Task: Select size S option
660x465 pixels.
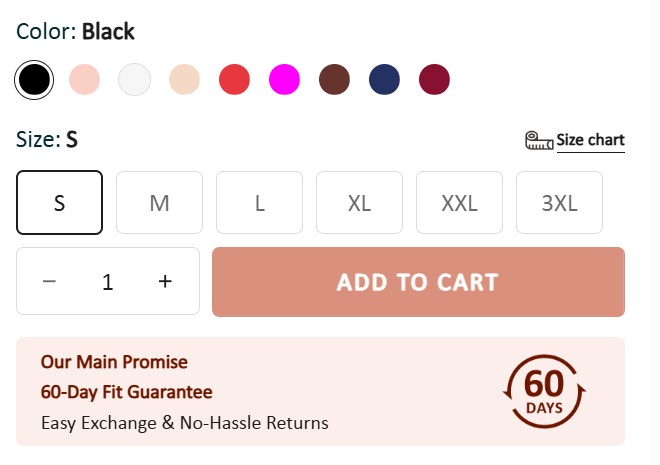Action: (x=59, y=203)
